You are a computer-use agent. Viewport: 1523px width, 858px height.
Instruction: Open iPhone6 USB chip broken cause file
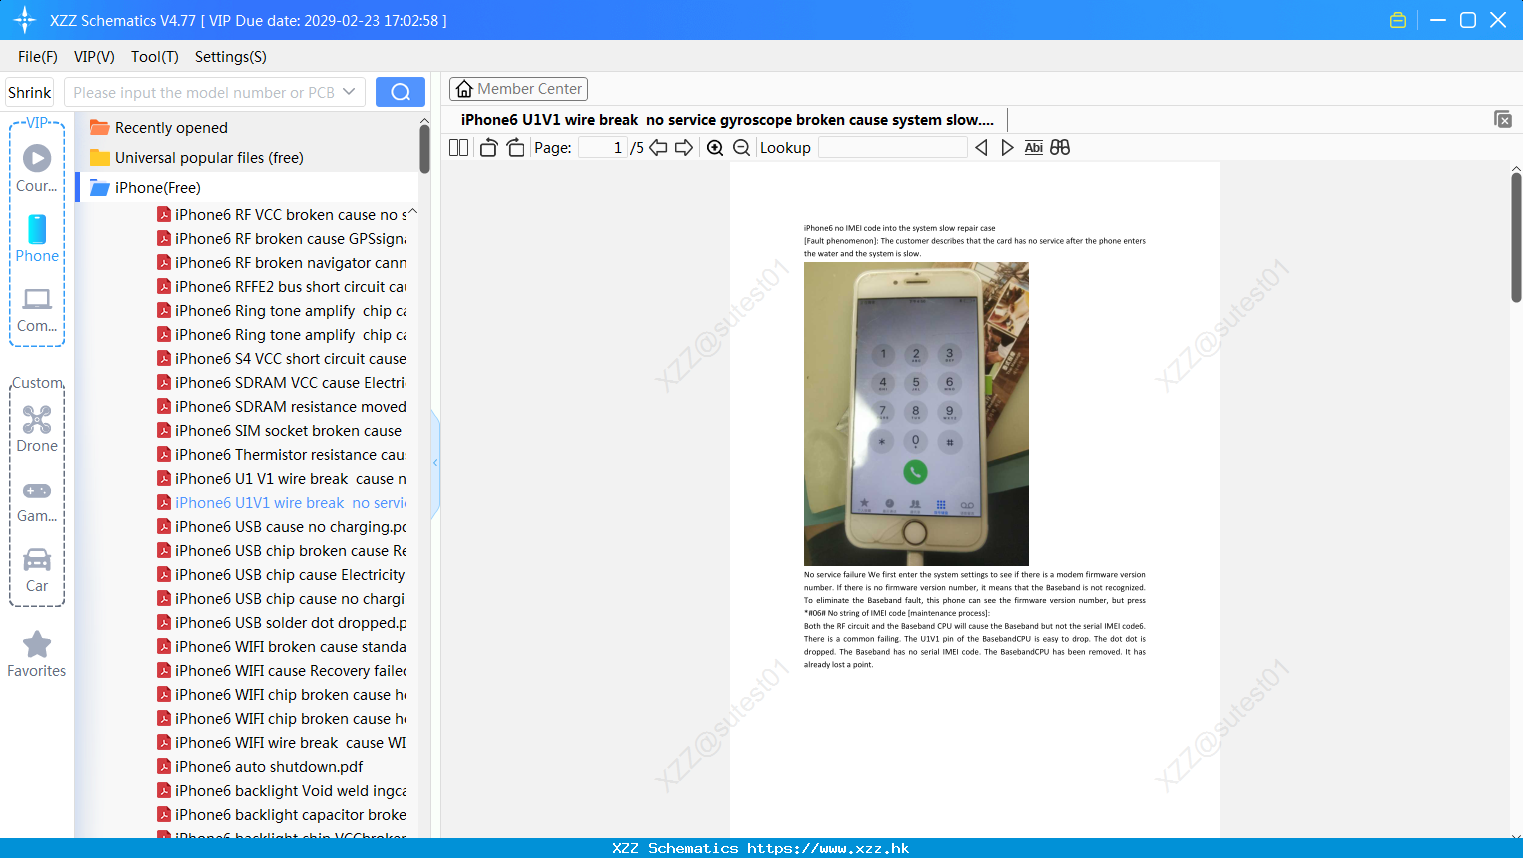pyautogui.click(x=282, y=551)
